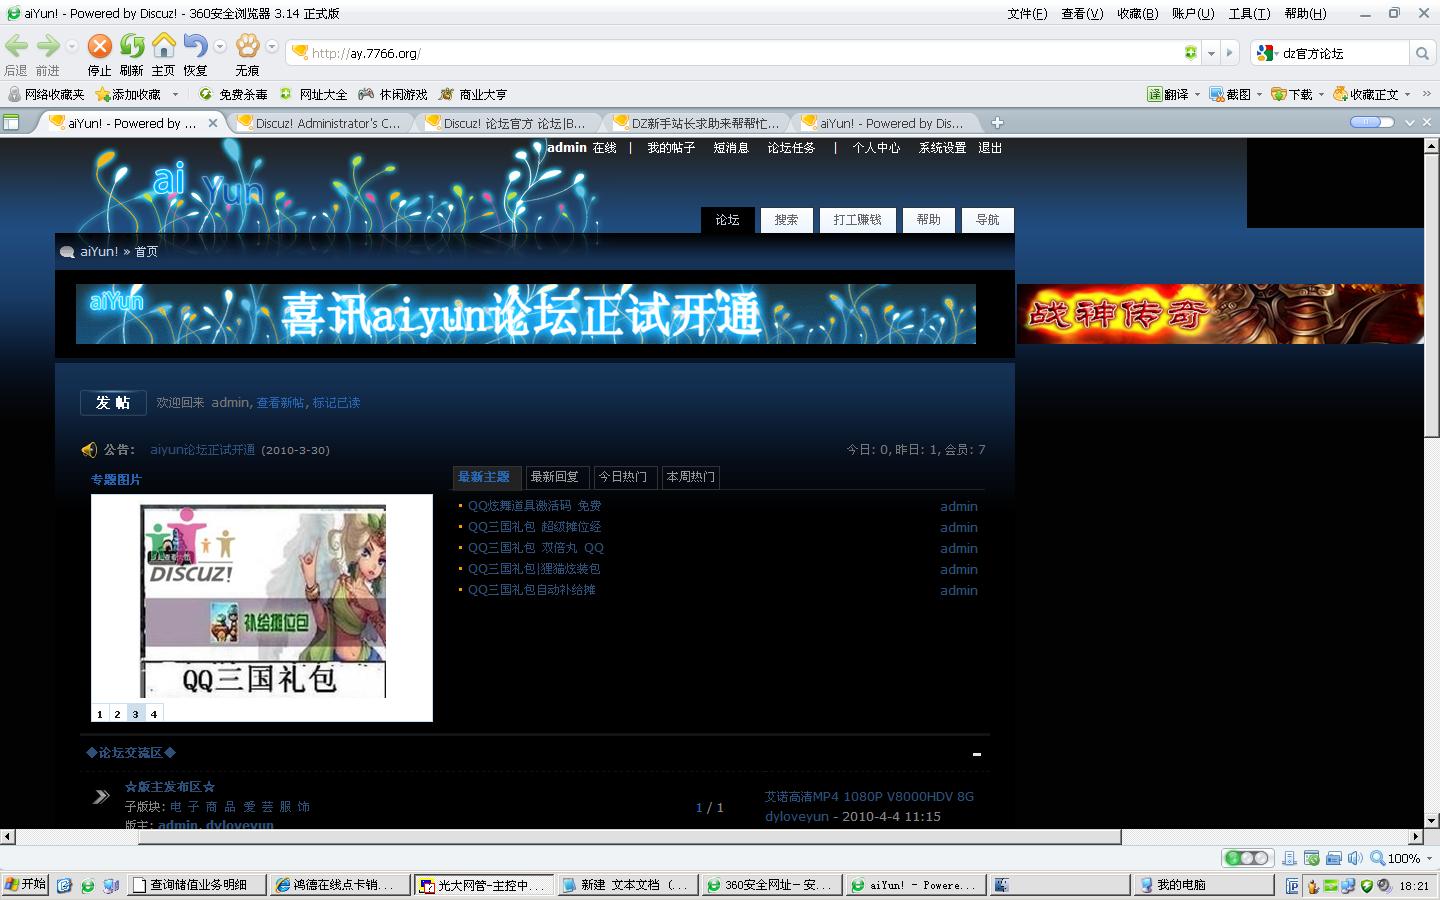Screen dimensions: 1440x900
Task: Open the back/forward history dropdown arrow
Action: [72, 46]
